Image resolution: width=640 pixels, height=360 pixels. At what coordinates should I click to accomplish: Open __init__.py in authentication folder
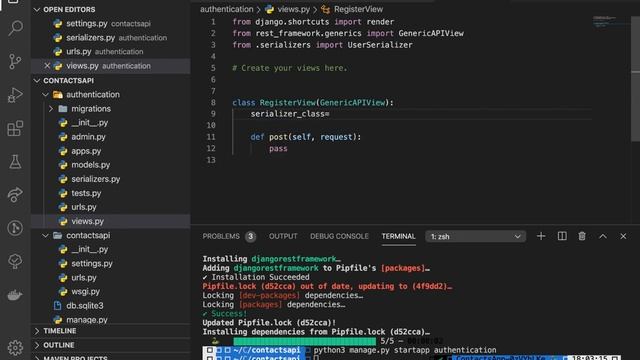[x=110, y=123]
